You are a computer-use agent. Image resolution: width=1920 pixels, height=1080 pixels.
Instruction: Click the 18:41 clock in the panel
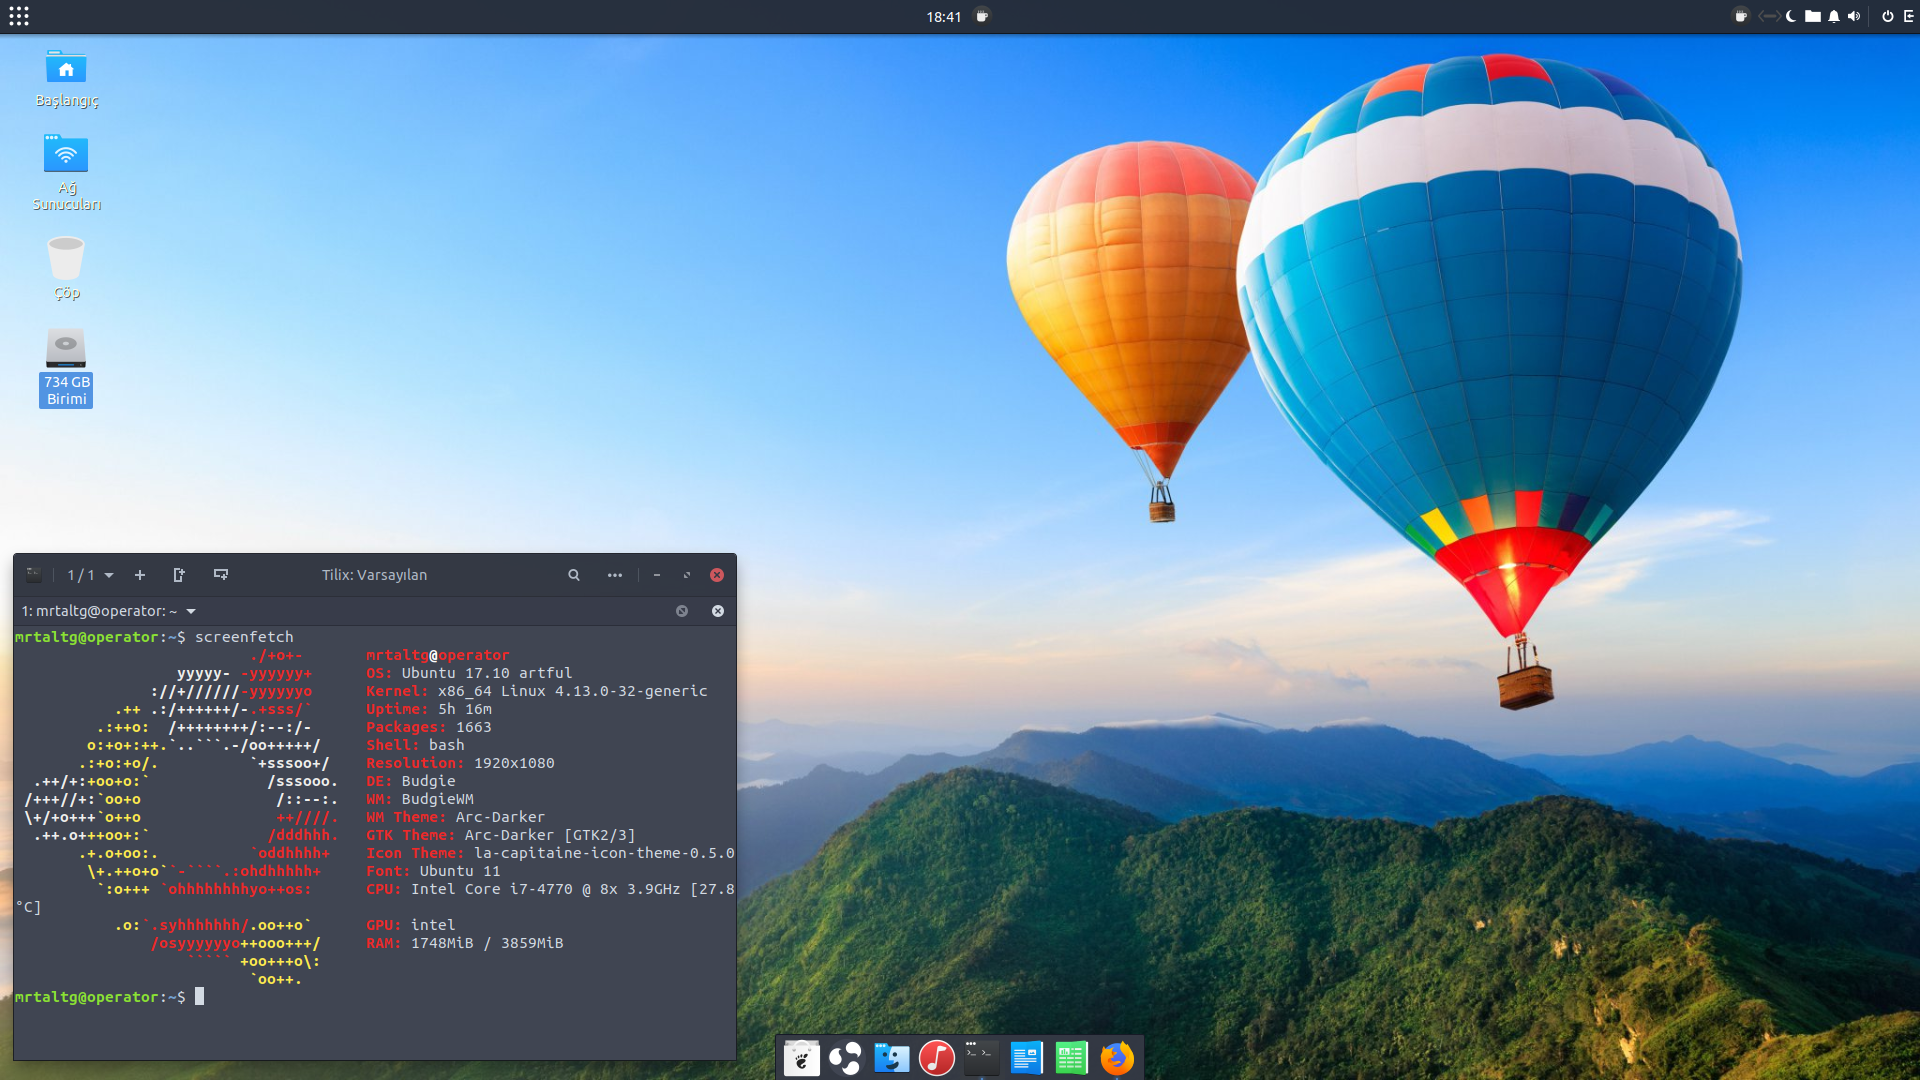(943, 17)
